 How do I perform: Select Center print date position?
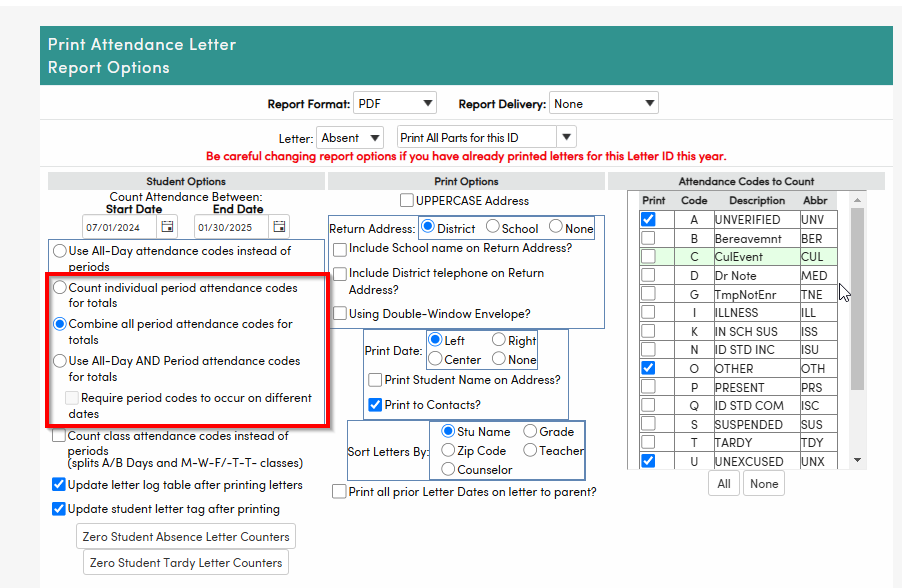[x=435, y=359]
